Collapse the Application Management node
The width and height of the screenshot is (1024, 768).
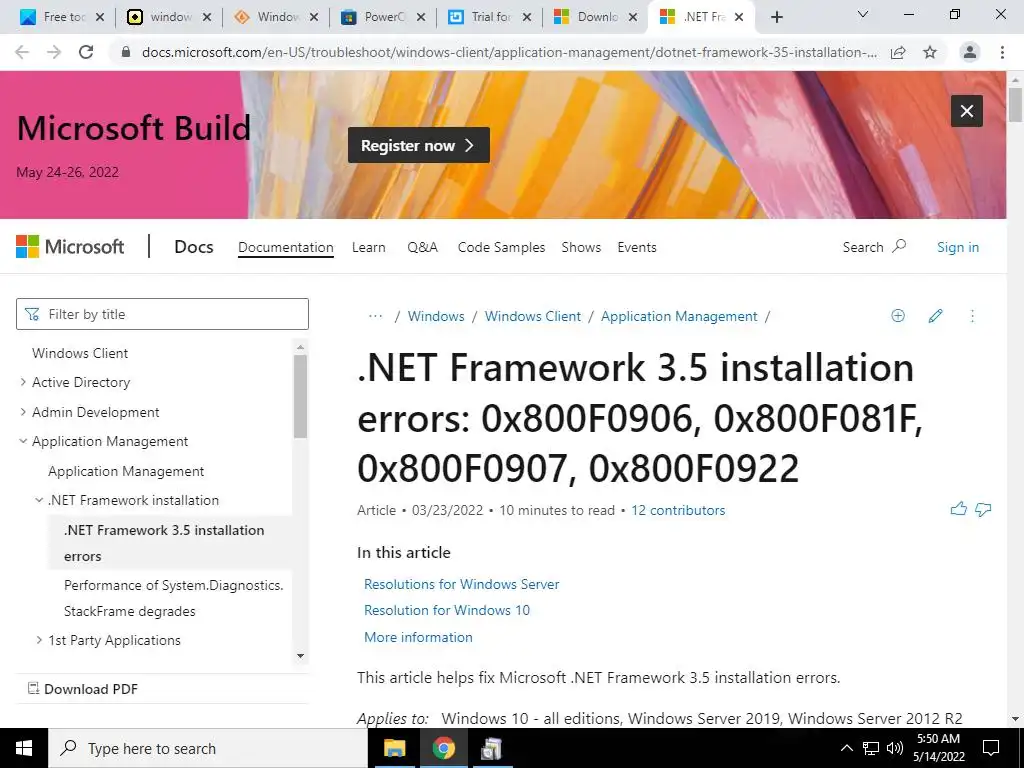(x=23, y=441)
